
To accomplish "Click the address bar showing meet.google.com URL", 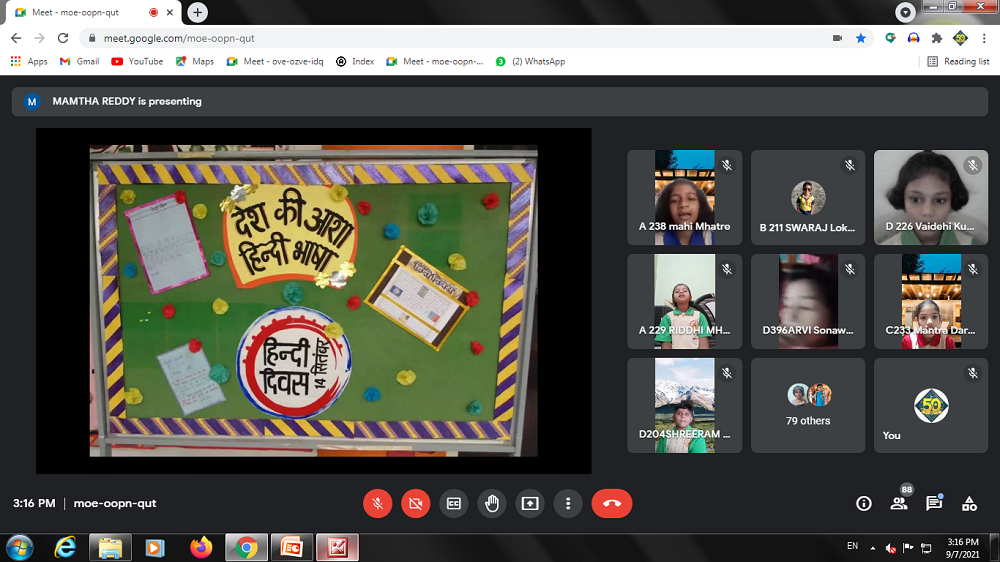I will tap(450, 38).
